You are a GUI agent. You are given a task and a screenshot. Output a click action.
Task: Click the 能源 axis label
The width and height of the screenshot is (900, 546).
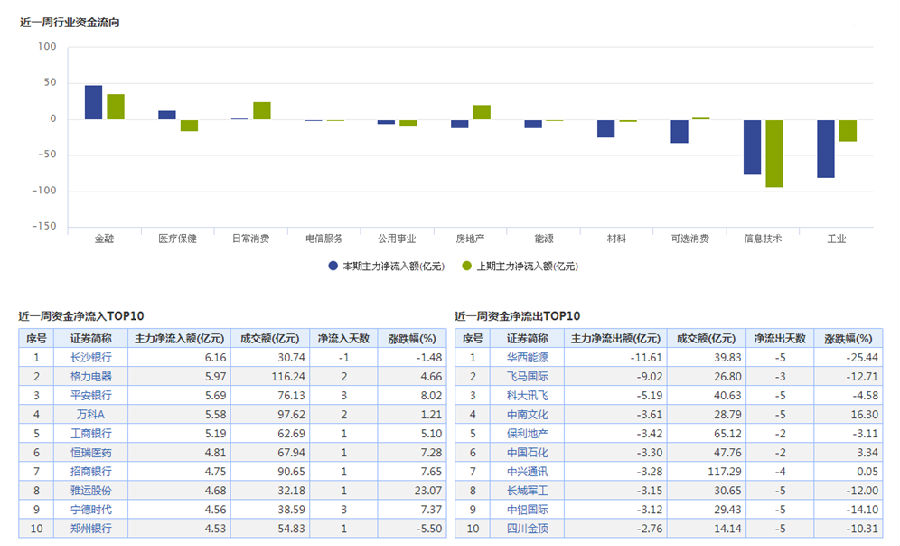click(544, 238)
